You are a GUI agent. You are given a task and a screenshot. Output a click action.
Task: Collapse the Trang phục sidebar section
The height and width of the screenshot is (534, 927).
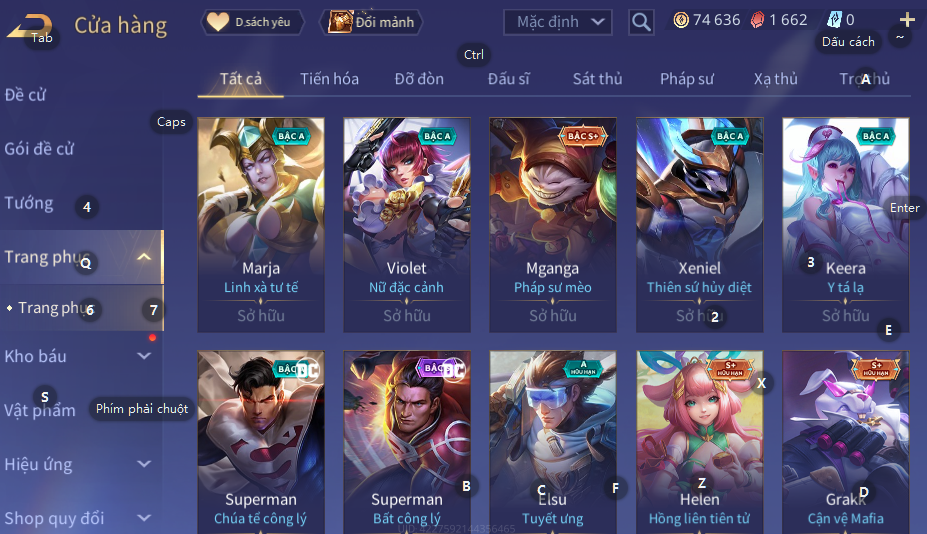144,257
